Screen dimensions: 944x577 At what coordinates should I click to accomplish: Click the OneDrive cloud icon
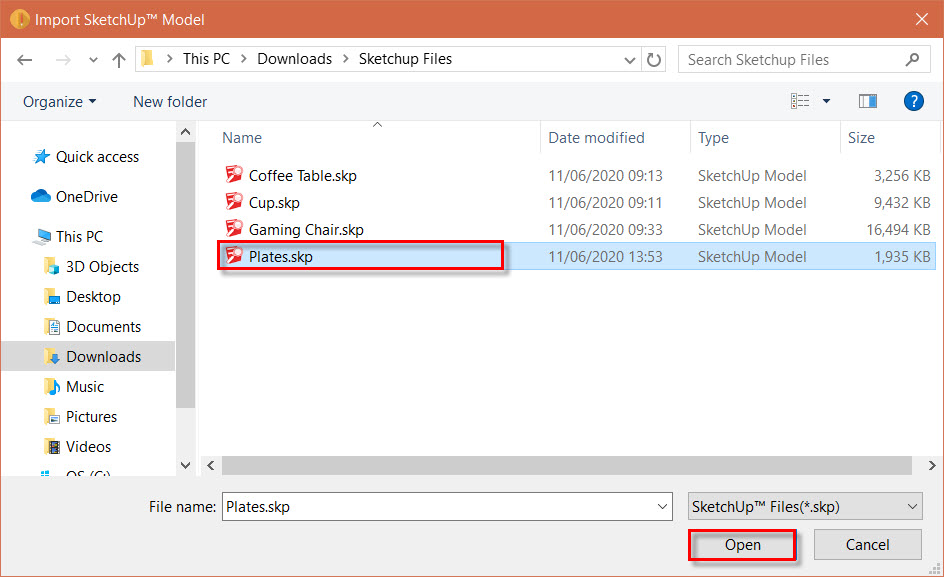(41, 196)
